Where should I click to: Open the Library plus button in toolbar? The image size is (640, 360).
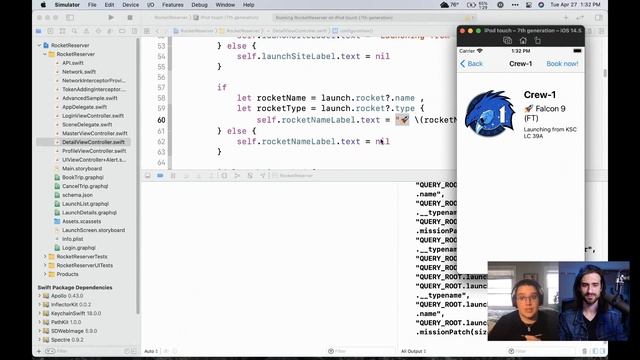tap(566, 18)
